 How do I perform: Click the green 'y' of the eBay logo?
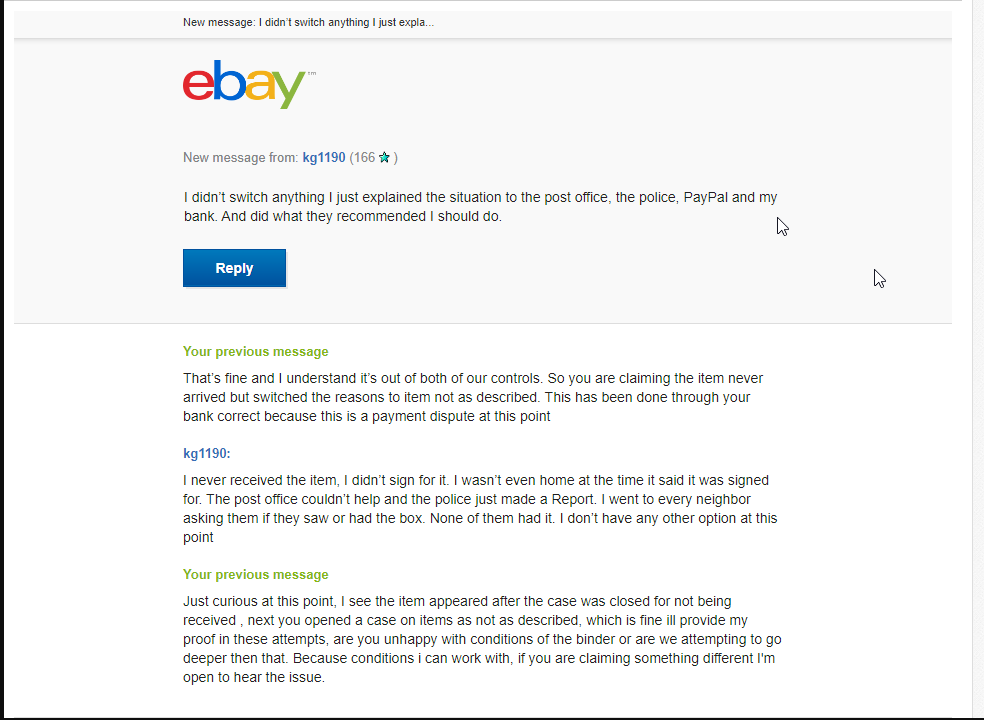click(x=289, y=89)
